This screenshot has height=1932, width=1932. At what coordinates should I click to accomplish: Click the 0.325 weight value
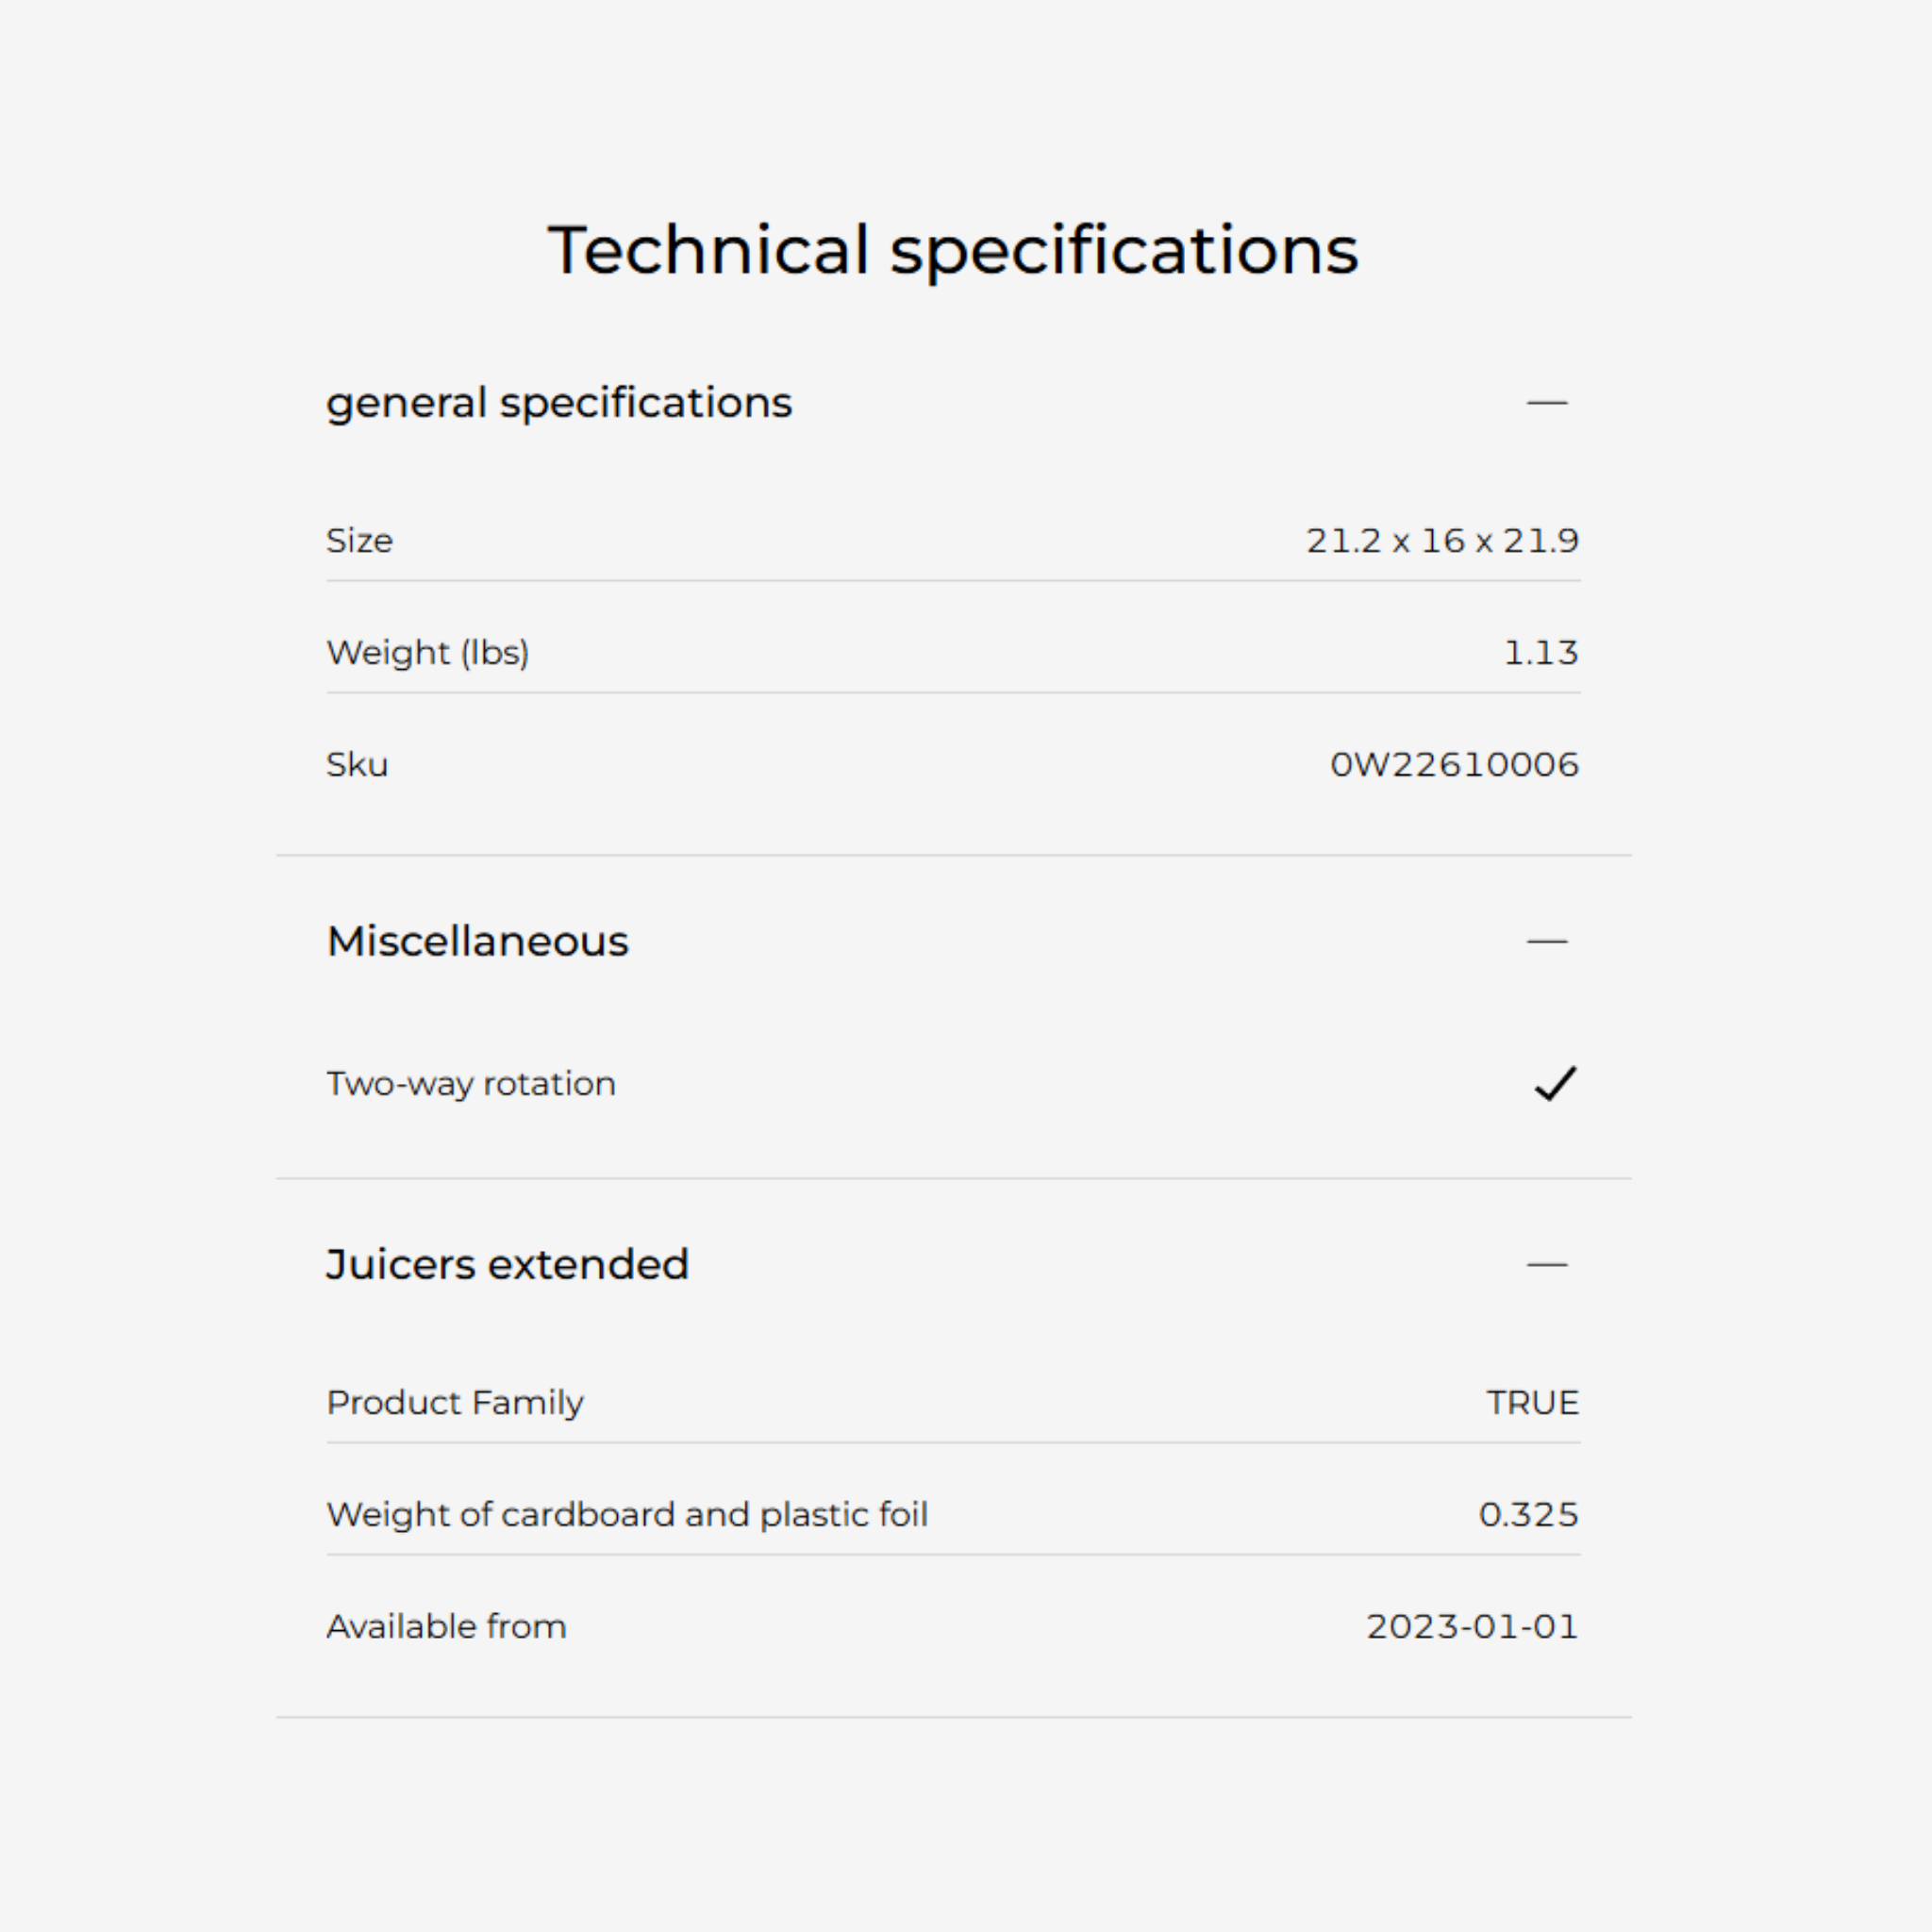1528,1515
